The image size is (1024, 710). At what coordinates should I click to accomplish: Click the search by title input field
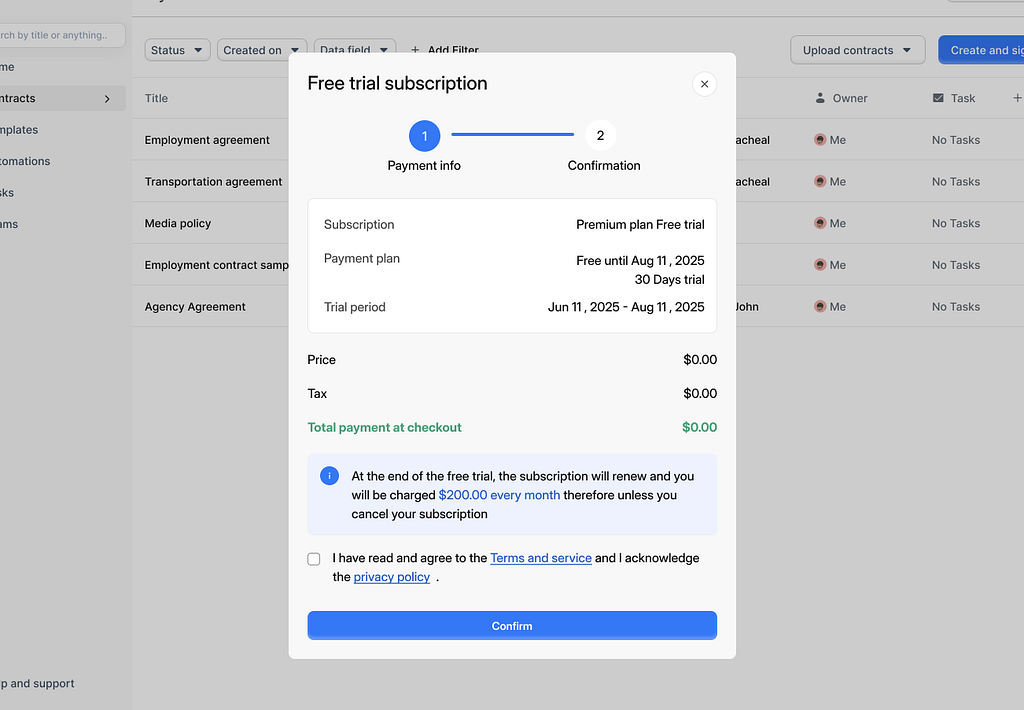(60, 35)
